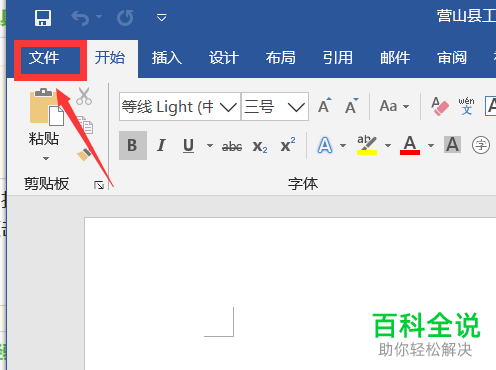
Task: Click the Enclose Characters circled 字 icon
Action: 481,145
